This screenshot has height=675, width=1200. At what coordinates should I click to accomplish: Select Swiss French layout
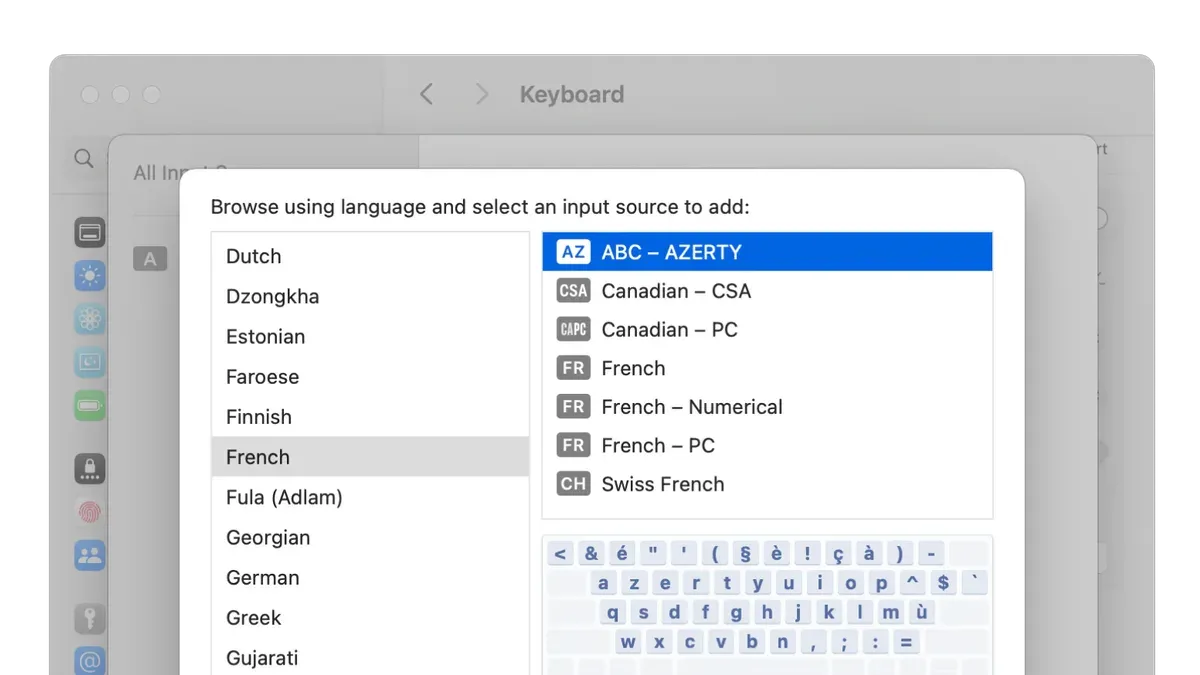click(767, 484)
